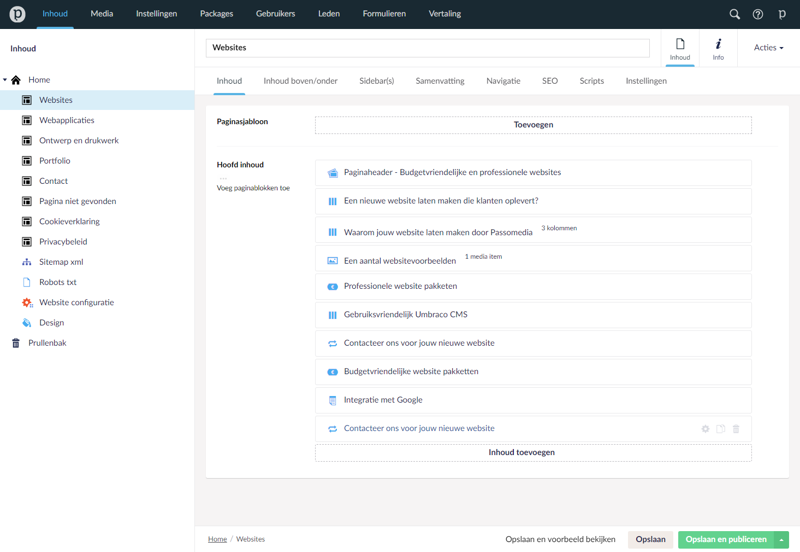Switch to the SEO tab
Viewport: 800px width, 552px height.
[549, 81]
